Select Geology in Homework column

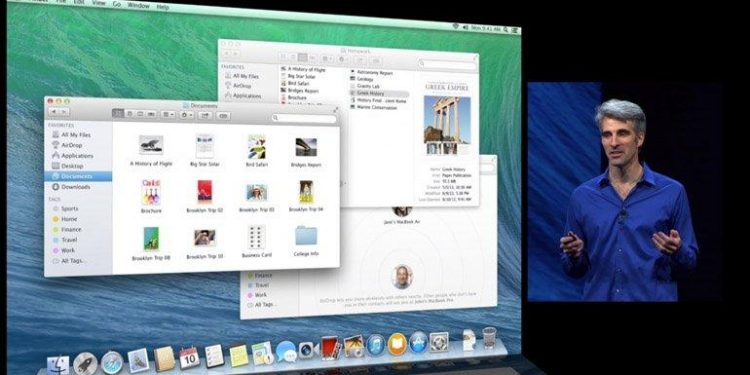pyautogui.click(x=364, y=79)
